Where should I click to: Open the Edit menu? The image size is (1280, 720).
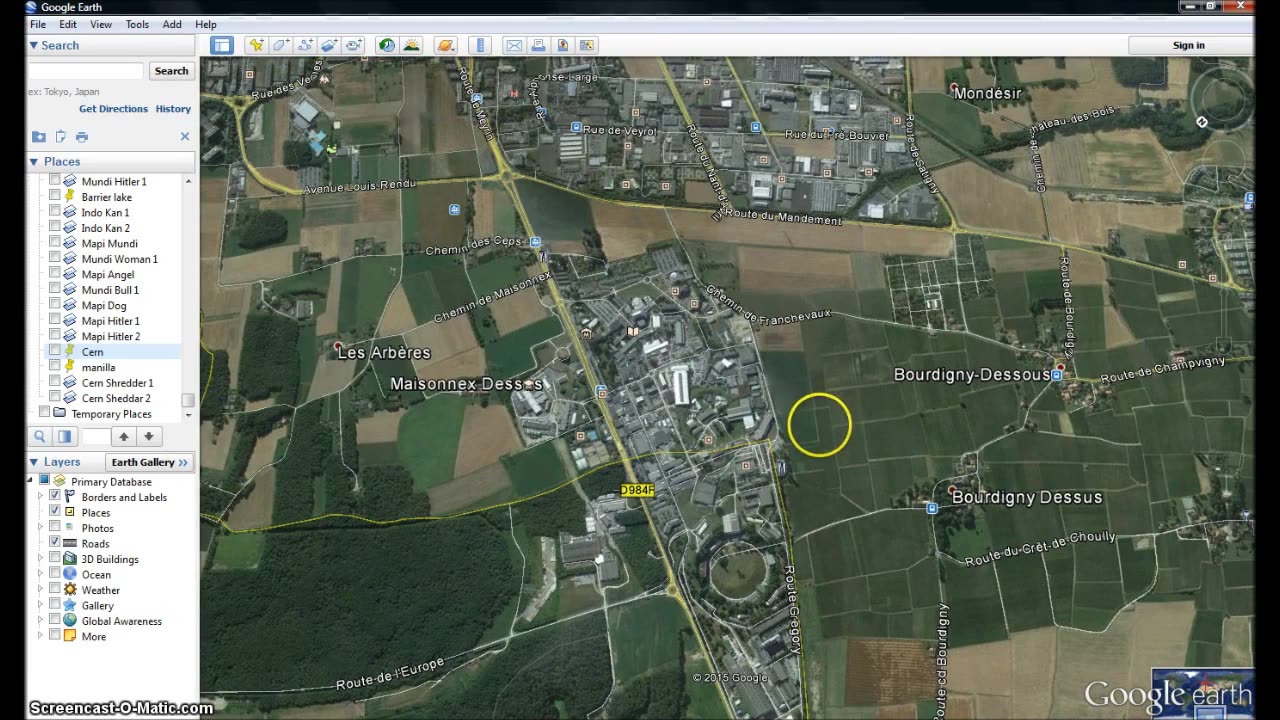pos(68,24)
